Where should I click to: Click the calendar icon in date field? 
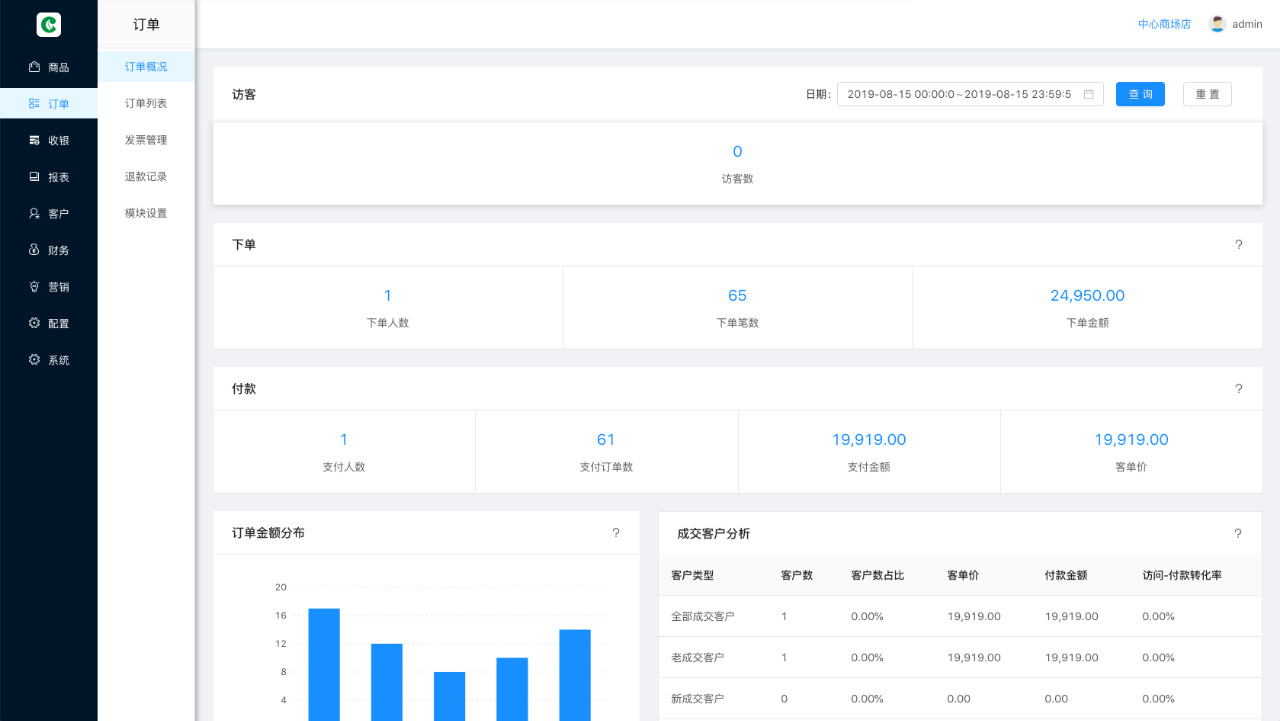tap(1087, 94)
